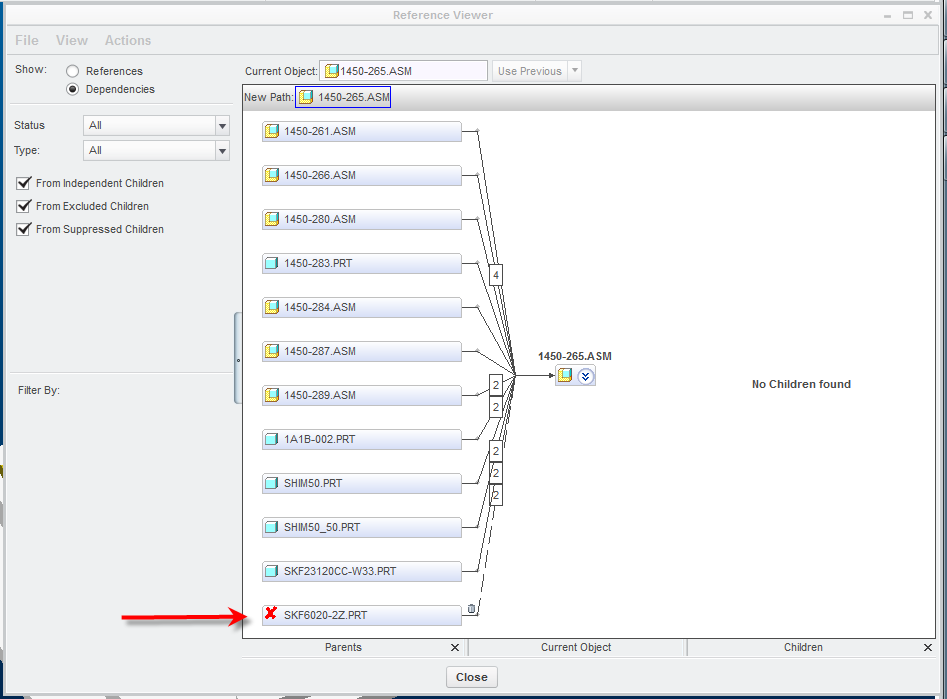Expand the 1450-265.ASM node chevron
The width and height of the screenshot is (947, 699).
coord(585,376)
